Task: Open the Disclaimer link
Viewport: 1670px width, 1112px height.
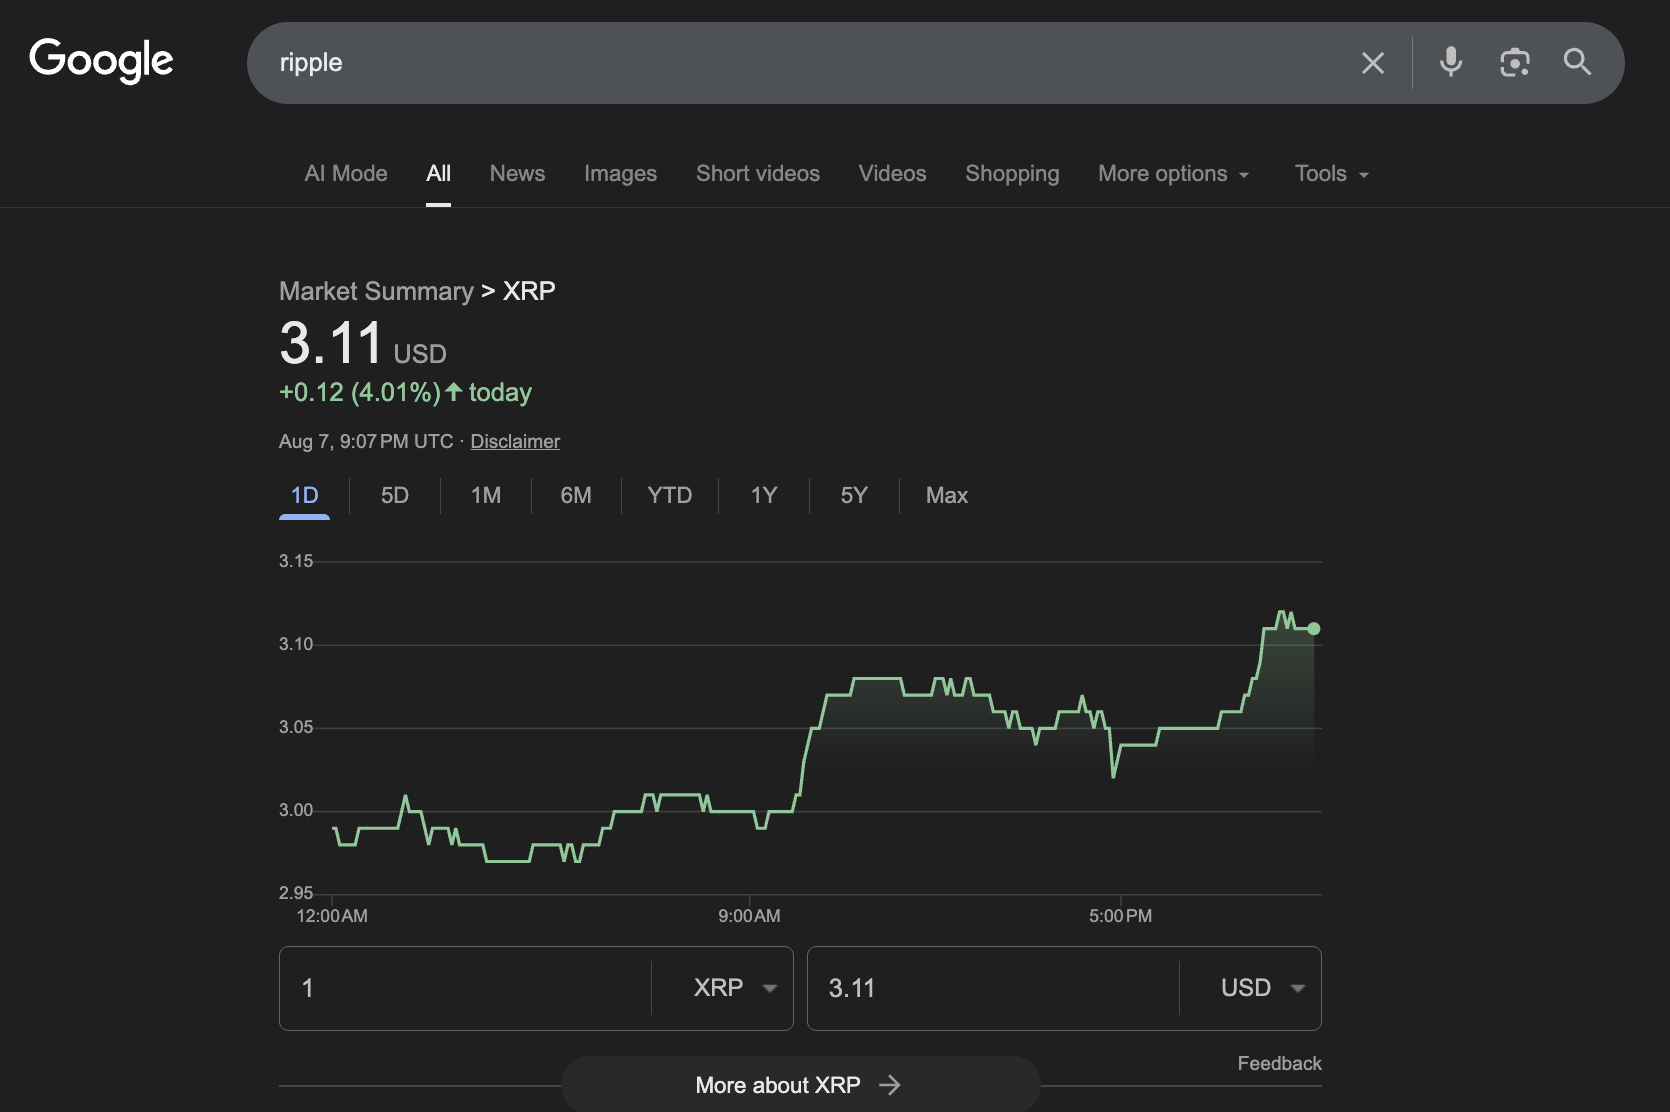Action: tap(515, 441)
